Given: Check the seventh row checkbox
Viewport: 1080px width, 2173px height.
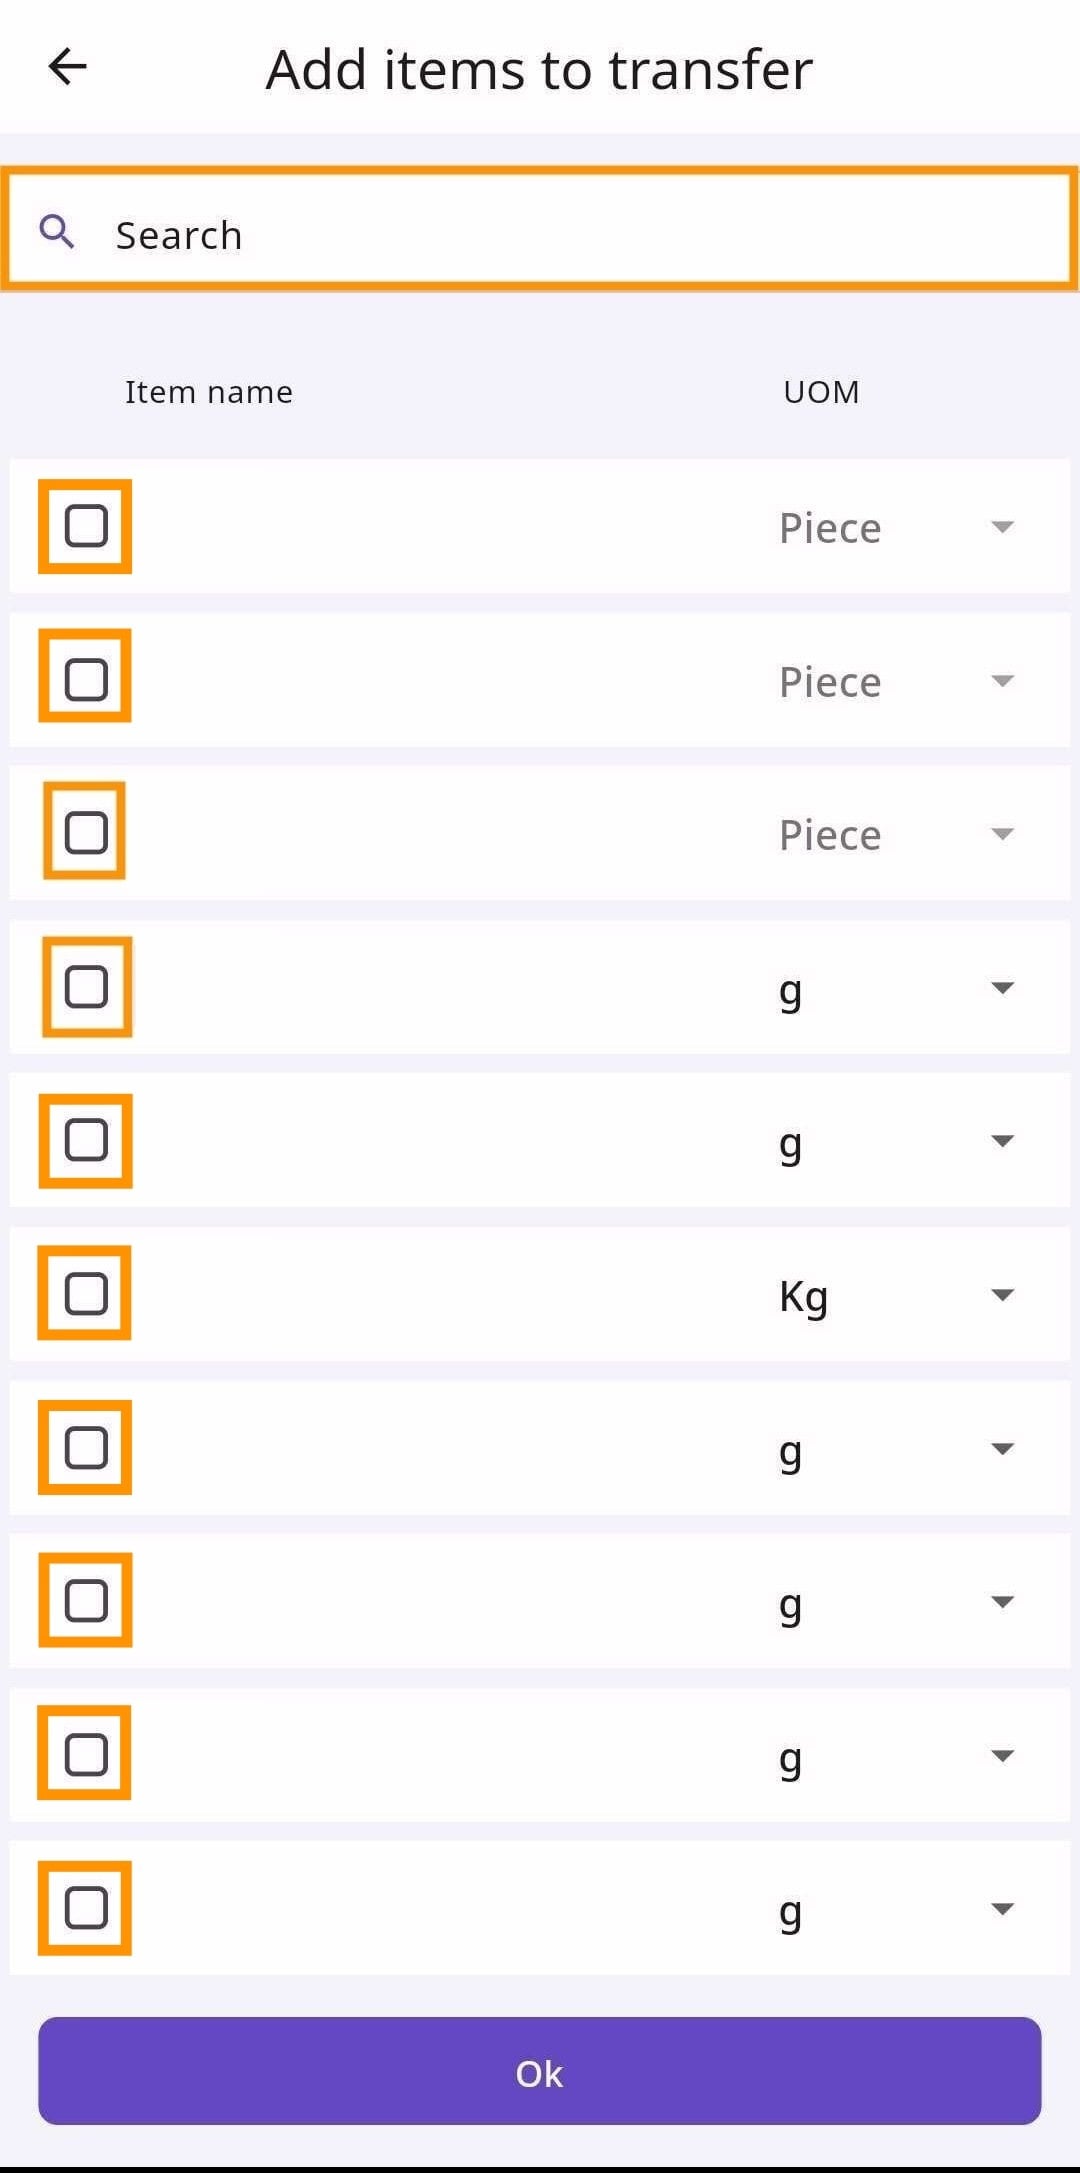Looking at the screenshot, I should click(x=86, y=1447).
